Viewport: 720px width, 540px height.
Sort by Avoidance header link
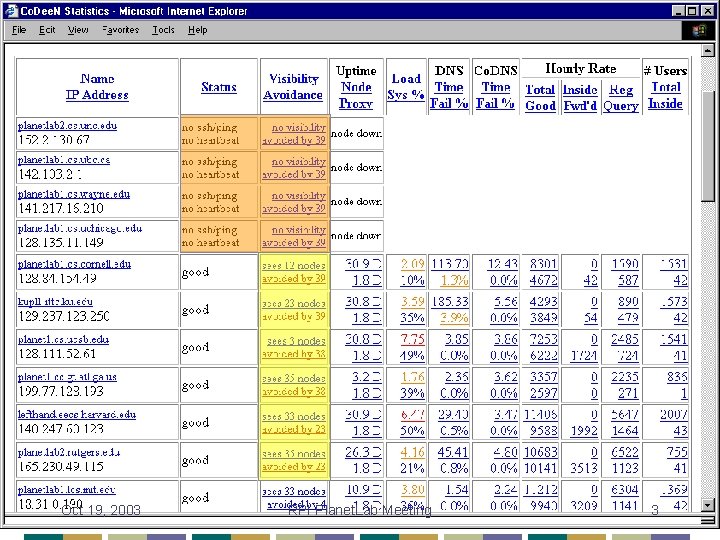pos(293,95)
